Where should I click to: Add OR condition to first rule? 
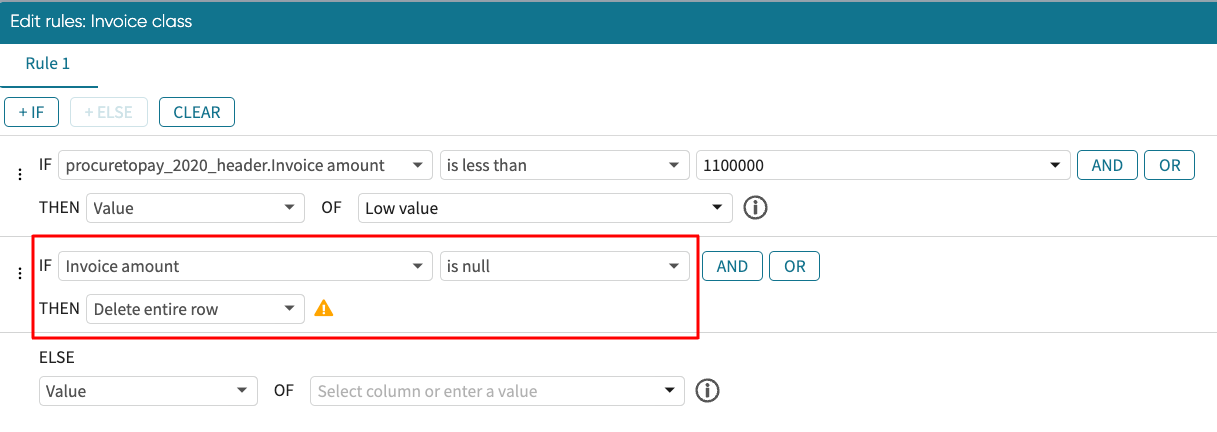point(1169,166)
